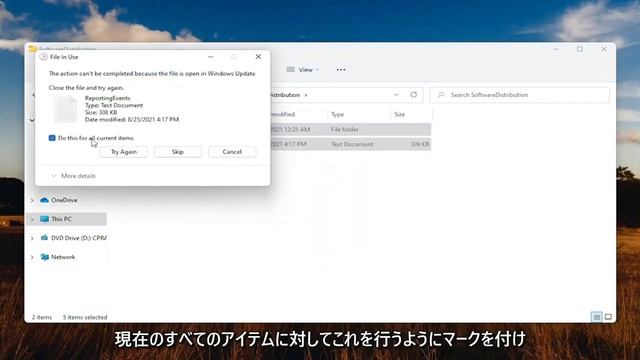The height and width of the screenshot is (360, 640).
Task: Minimize the File In Use dialog
Action: [x=211, y=57]
